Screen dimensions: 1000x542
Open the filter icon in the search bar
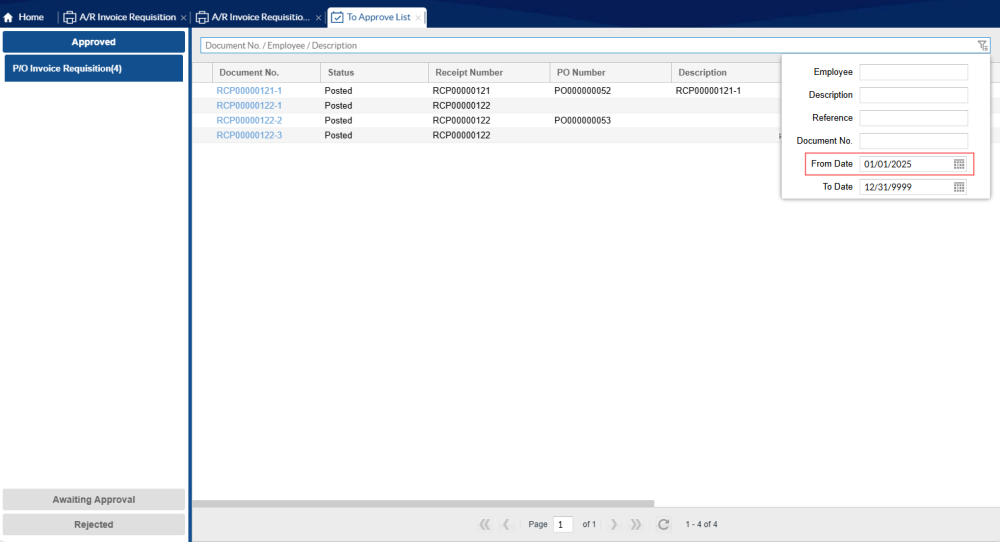click(982, 45)
